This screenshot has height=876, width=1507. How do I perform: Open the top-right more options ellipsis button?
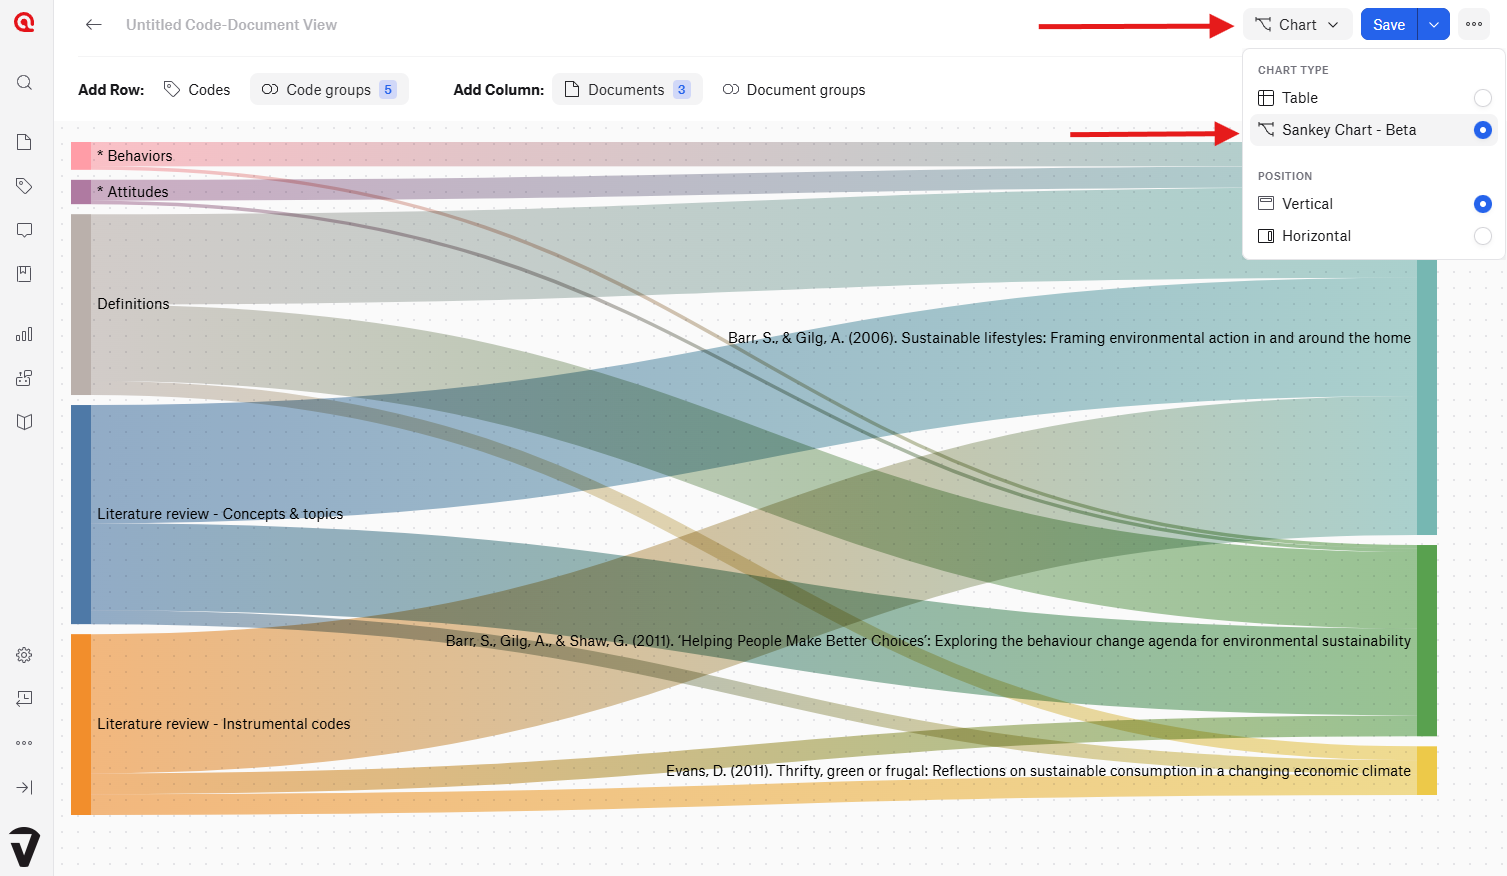tap(1474, 24)
